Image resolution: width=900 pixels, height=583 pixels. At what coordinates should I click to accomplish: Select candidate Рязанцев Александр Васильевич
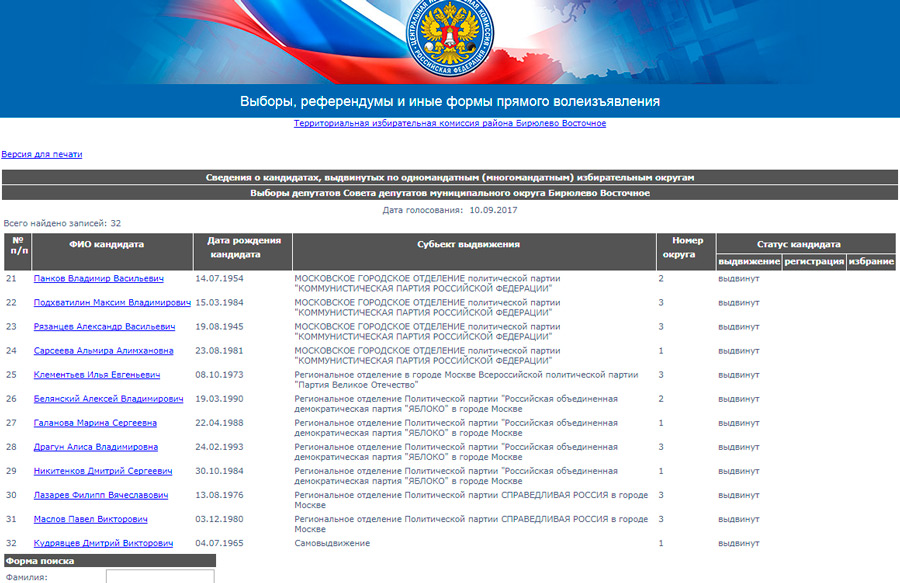pos(104,326)
